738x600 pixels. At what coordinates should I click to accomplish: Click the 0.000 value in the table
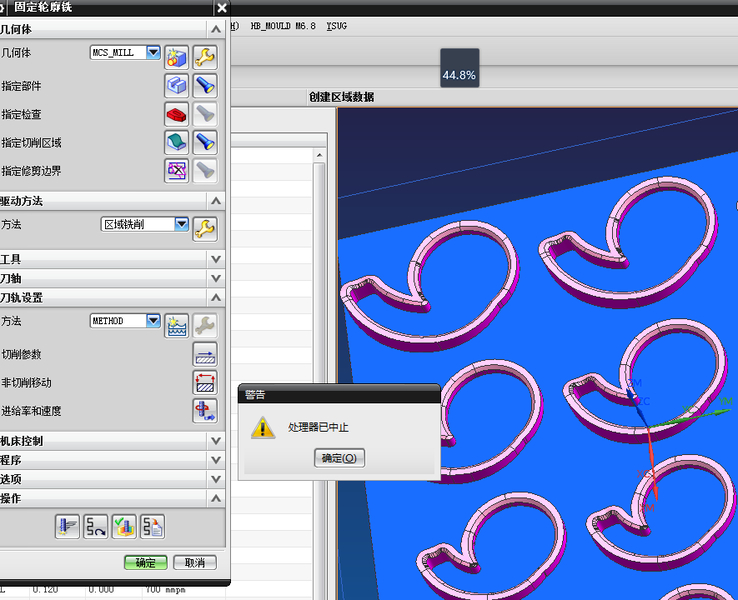tap(101, 590)
